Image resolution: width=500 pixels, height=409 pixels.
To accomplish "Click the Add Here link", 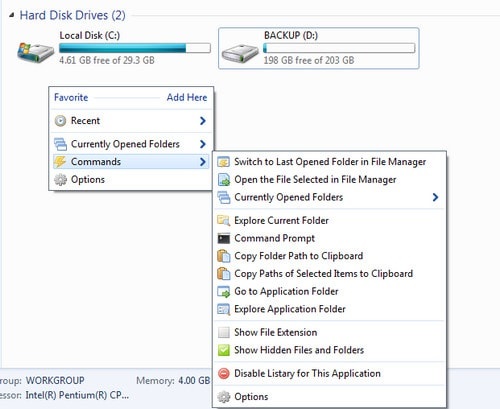I will tap(187, 97).
